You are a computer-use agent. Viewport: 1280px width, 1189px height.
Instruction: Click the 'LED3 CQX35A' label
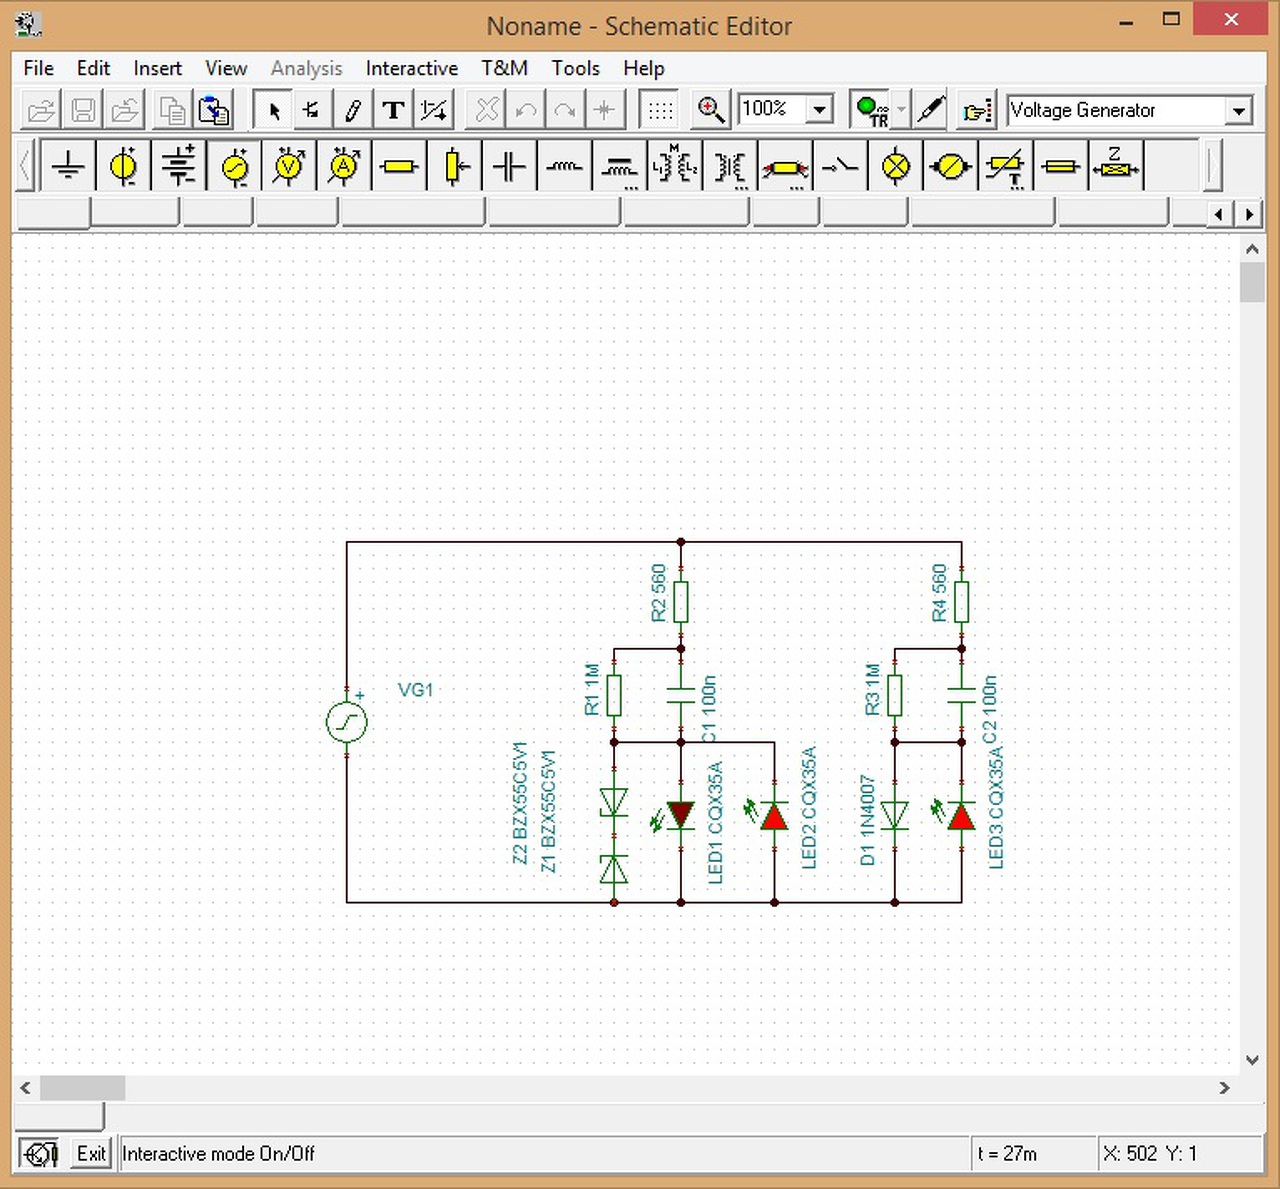(x=995, y=808)
